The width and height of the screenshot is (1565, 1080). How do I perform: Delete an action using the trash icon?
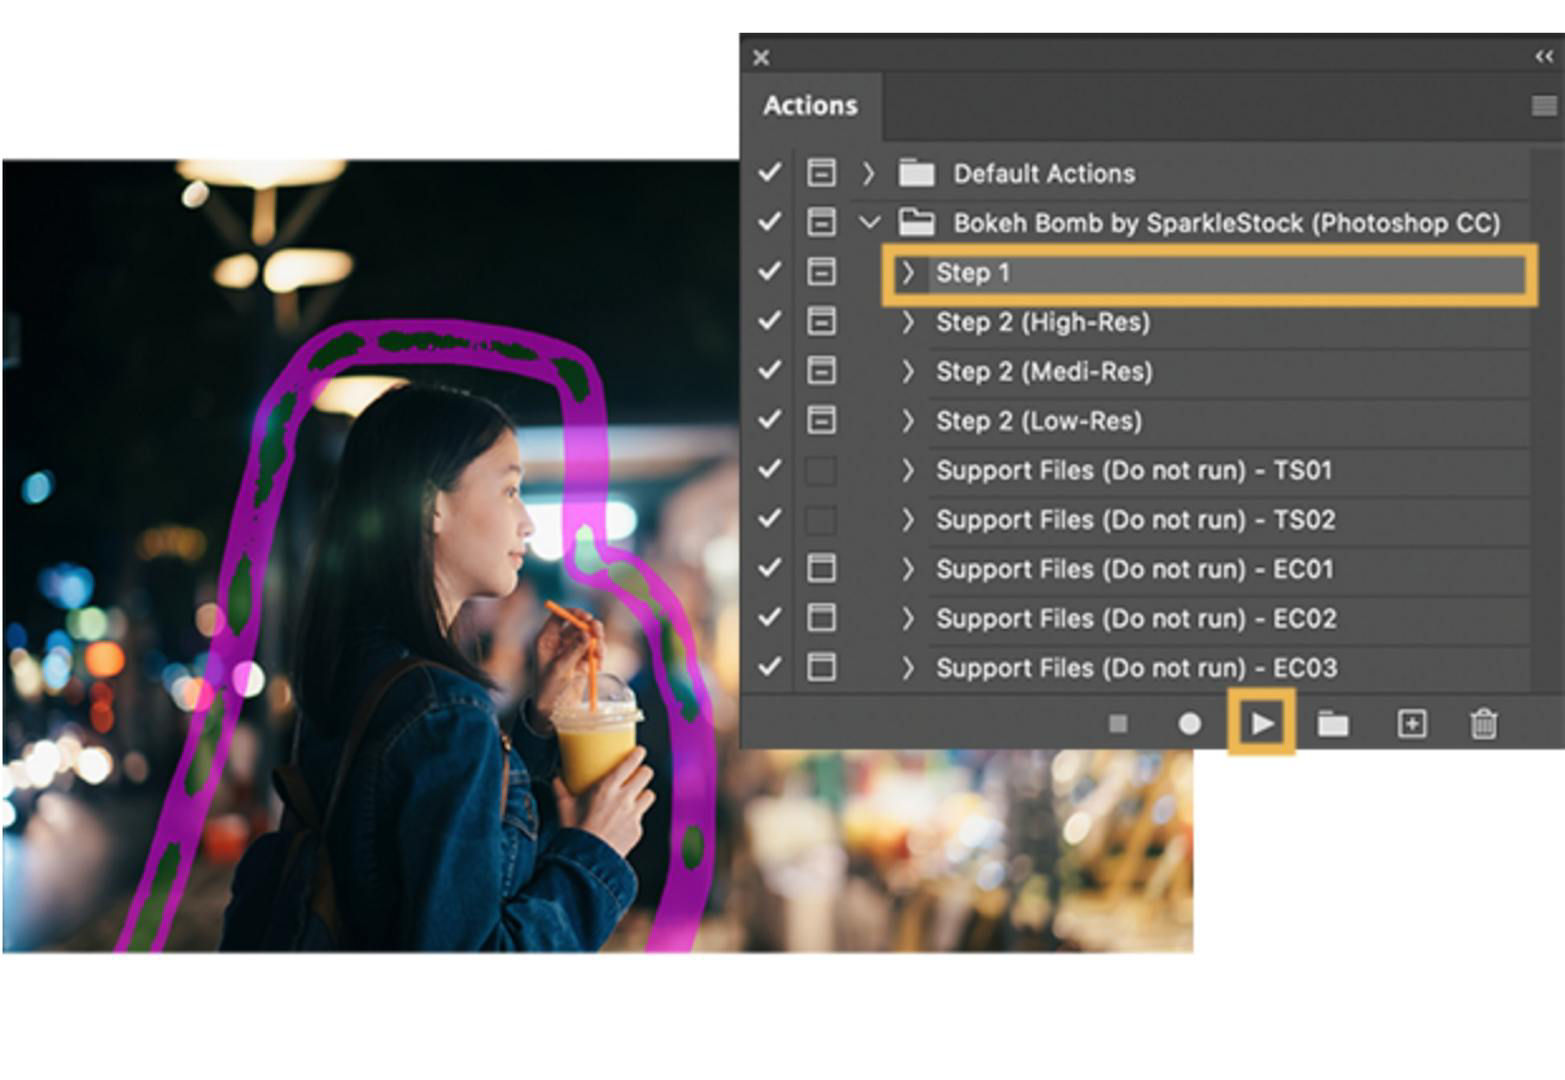point(1482,723)
